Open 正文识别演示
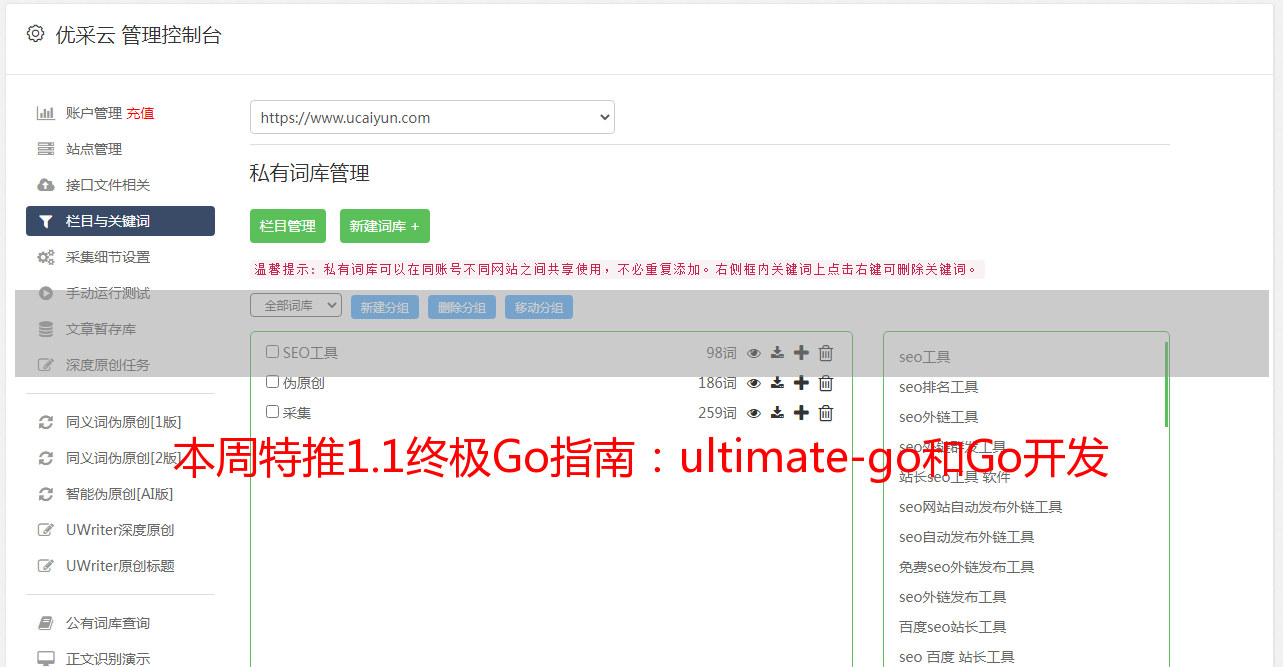Screen dimensions: 1283x667 [x=108, y=659]
